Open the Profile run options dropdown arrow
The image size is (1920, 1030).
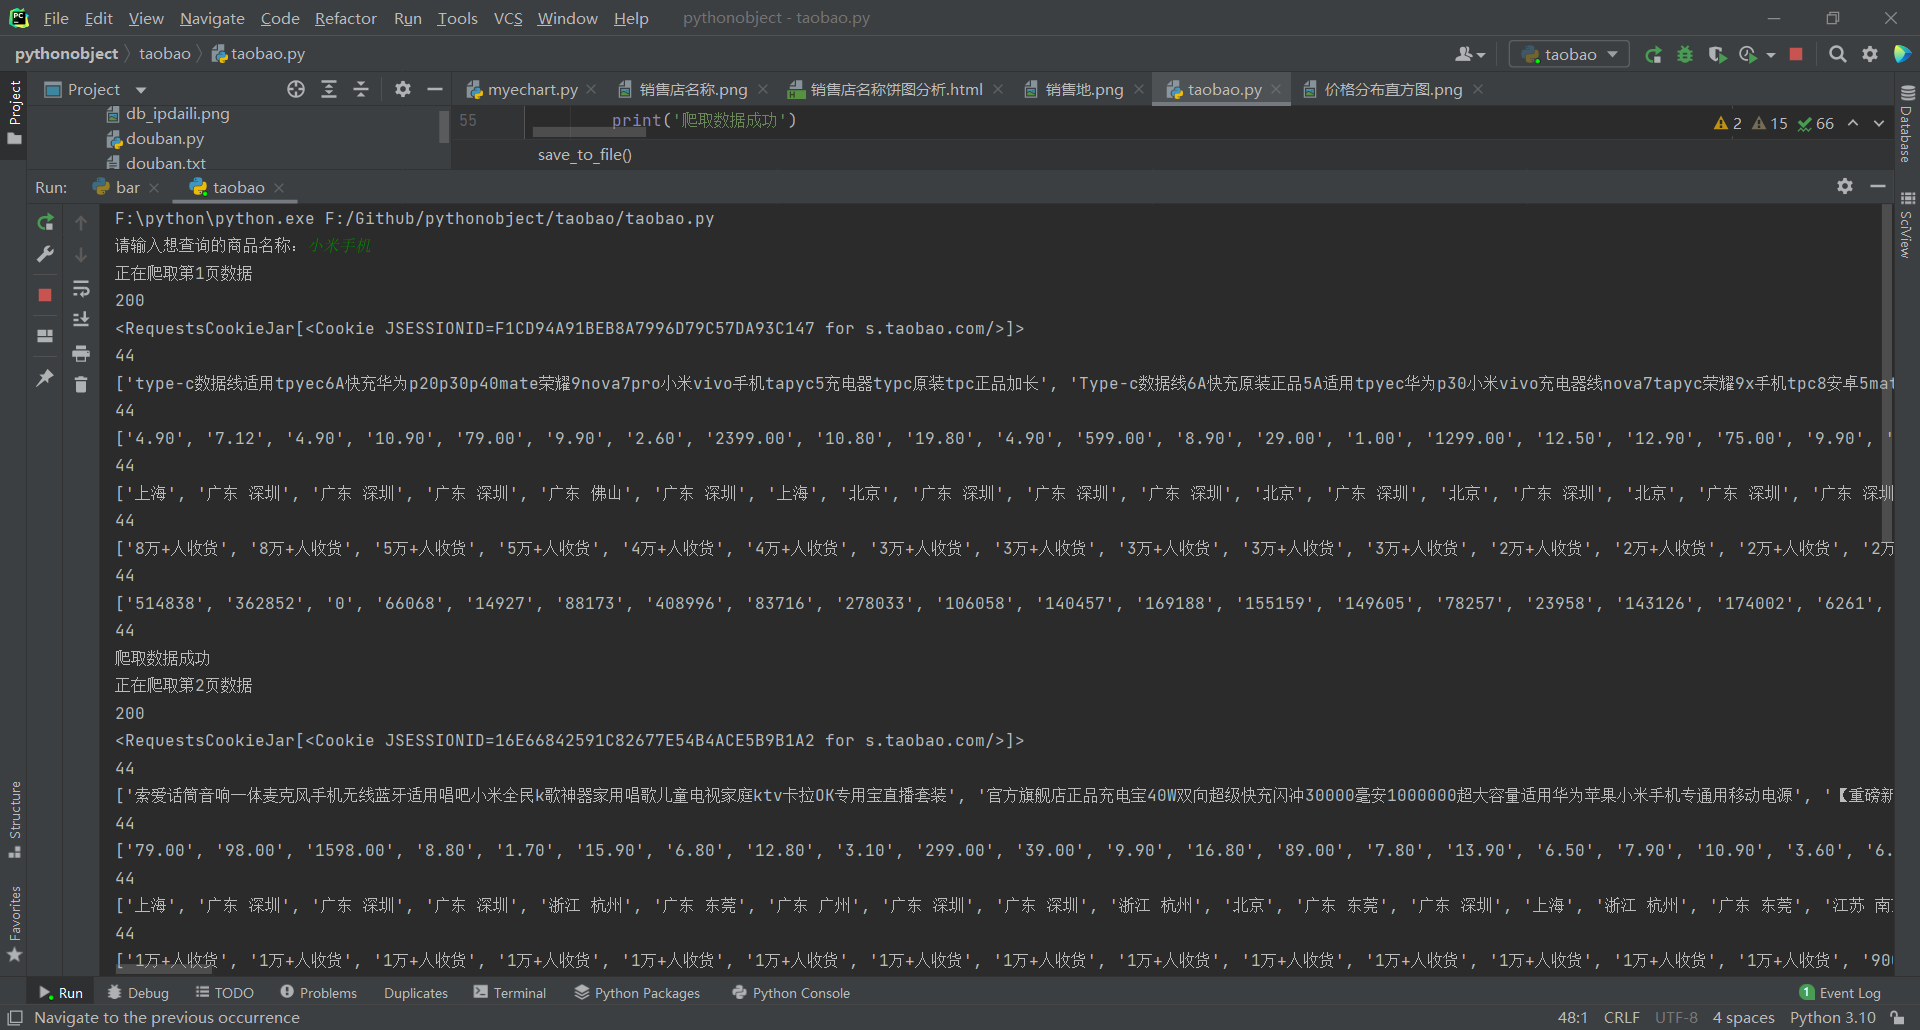(1771, 55)
